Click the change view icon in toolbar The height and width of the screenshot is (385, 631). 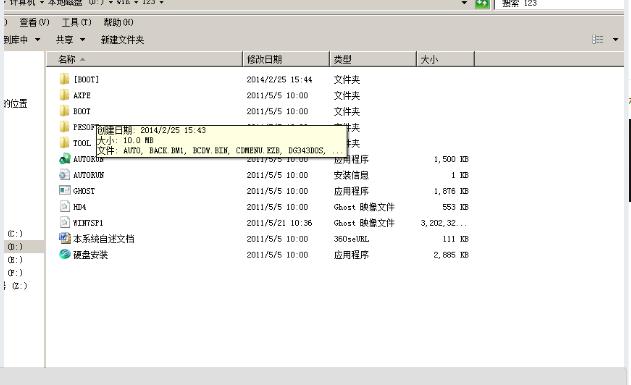[598, 39]
